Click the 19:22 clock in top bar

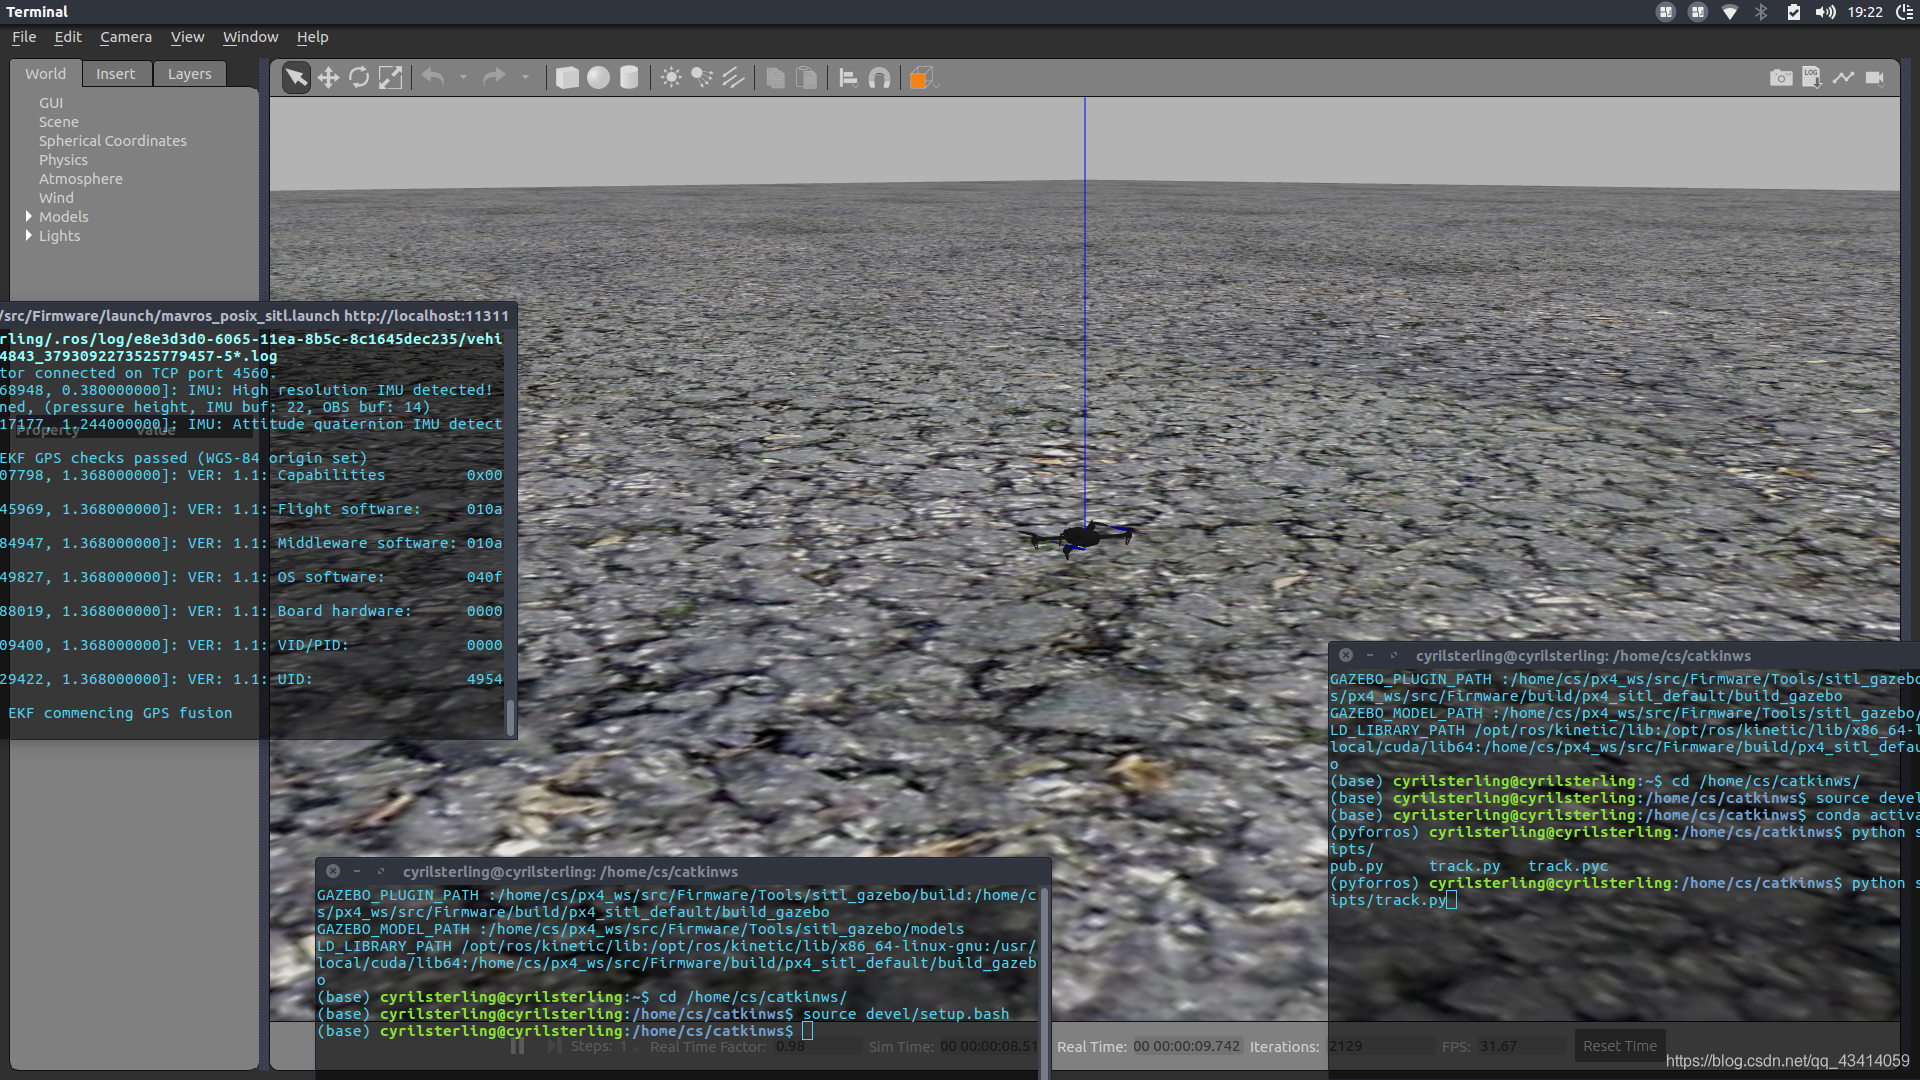point(1865,12)
